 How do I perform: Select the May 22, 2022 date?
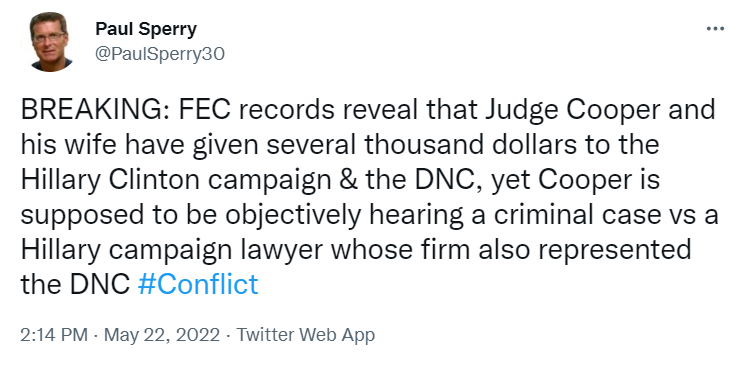point(162,335)
